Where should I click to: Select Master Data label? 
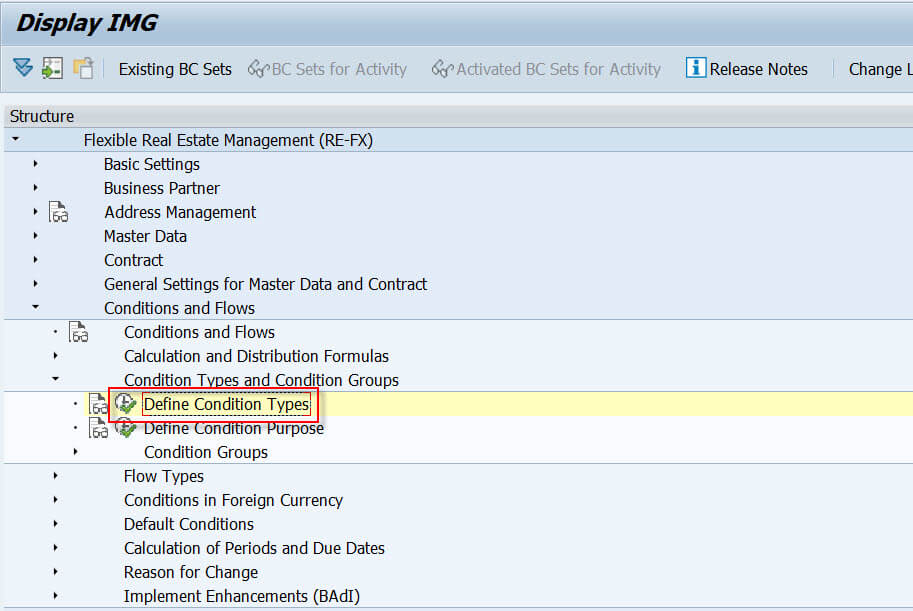(145, 236)
